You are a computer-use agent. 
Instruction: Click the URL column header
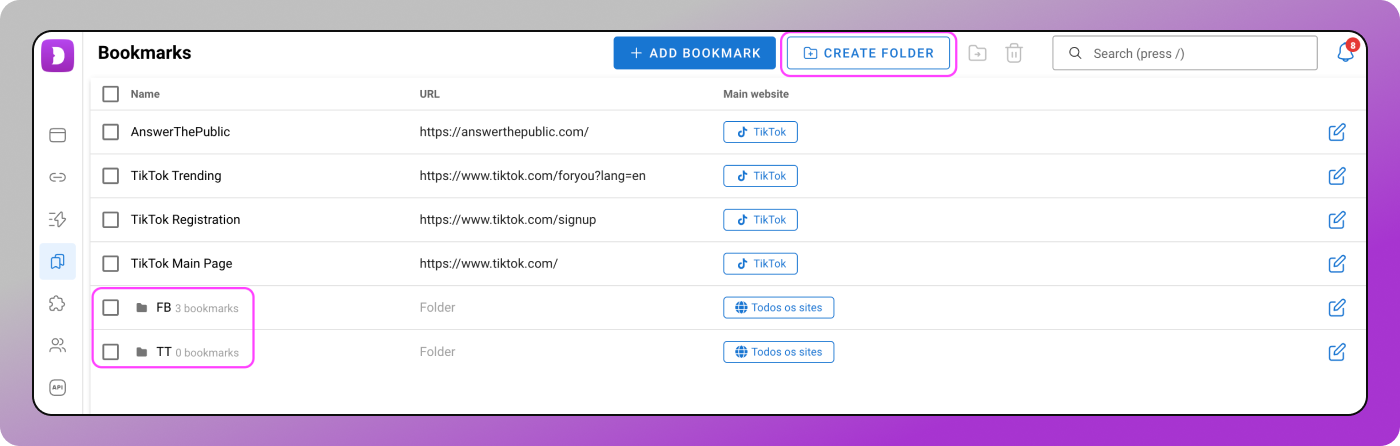(430, 94)
